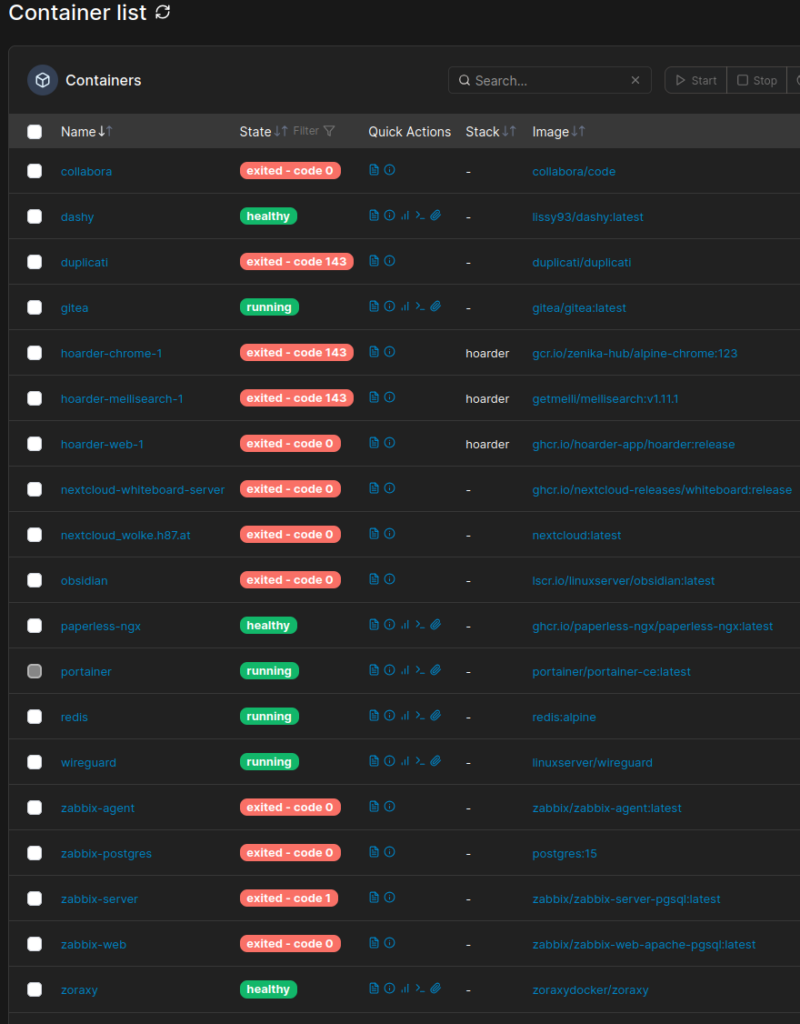This screenshot has height=1024, width=800.
Task: Open stats icon for portainer
Action: pos(405,670)
